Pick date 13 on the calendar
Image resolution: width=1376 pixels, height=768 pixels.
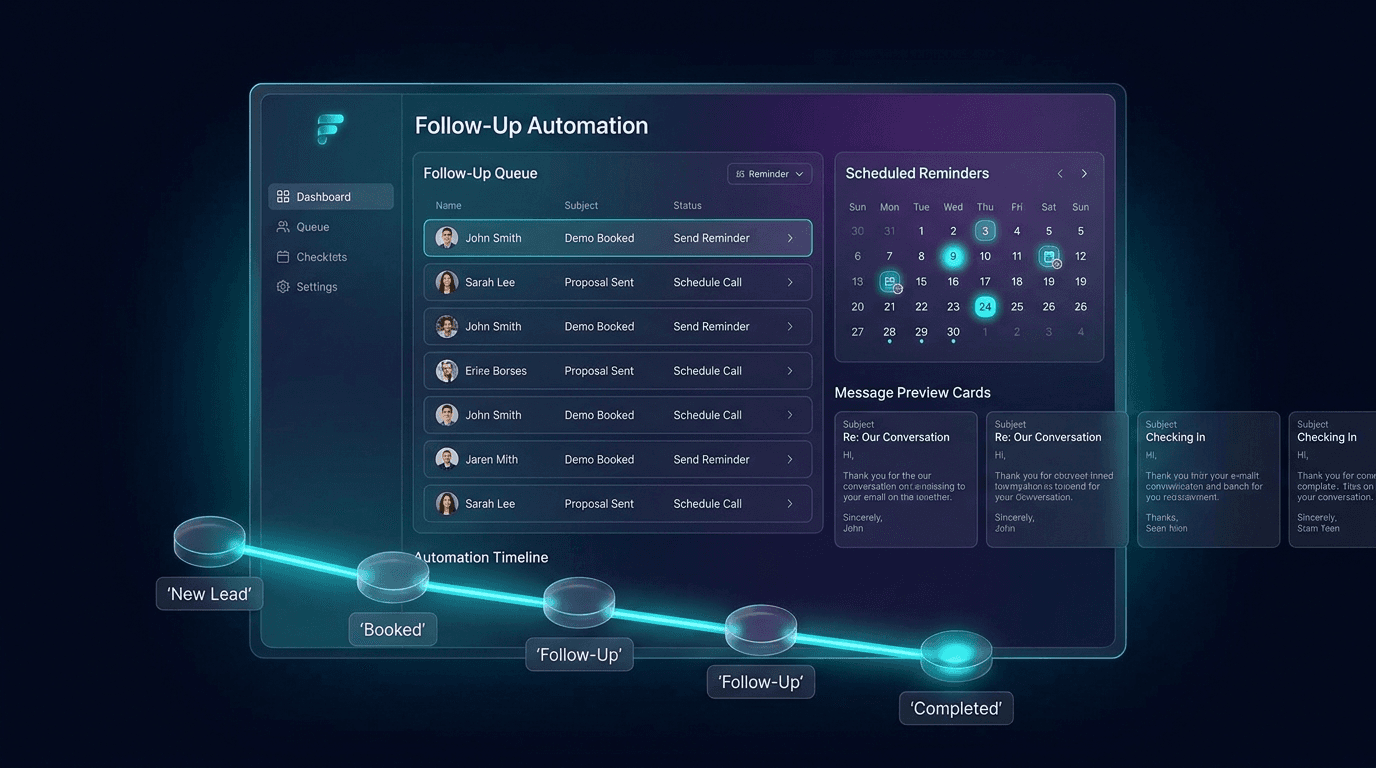point(857,282)
